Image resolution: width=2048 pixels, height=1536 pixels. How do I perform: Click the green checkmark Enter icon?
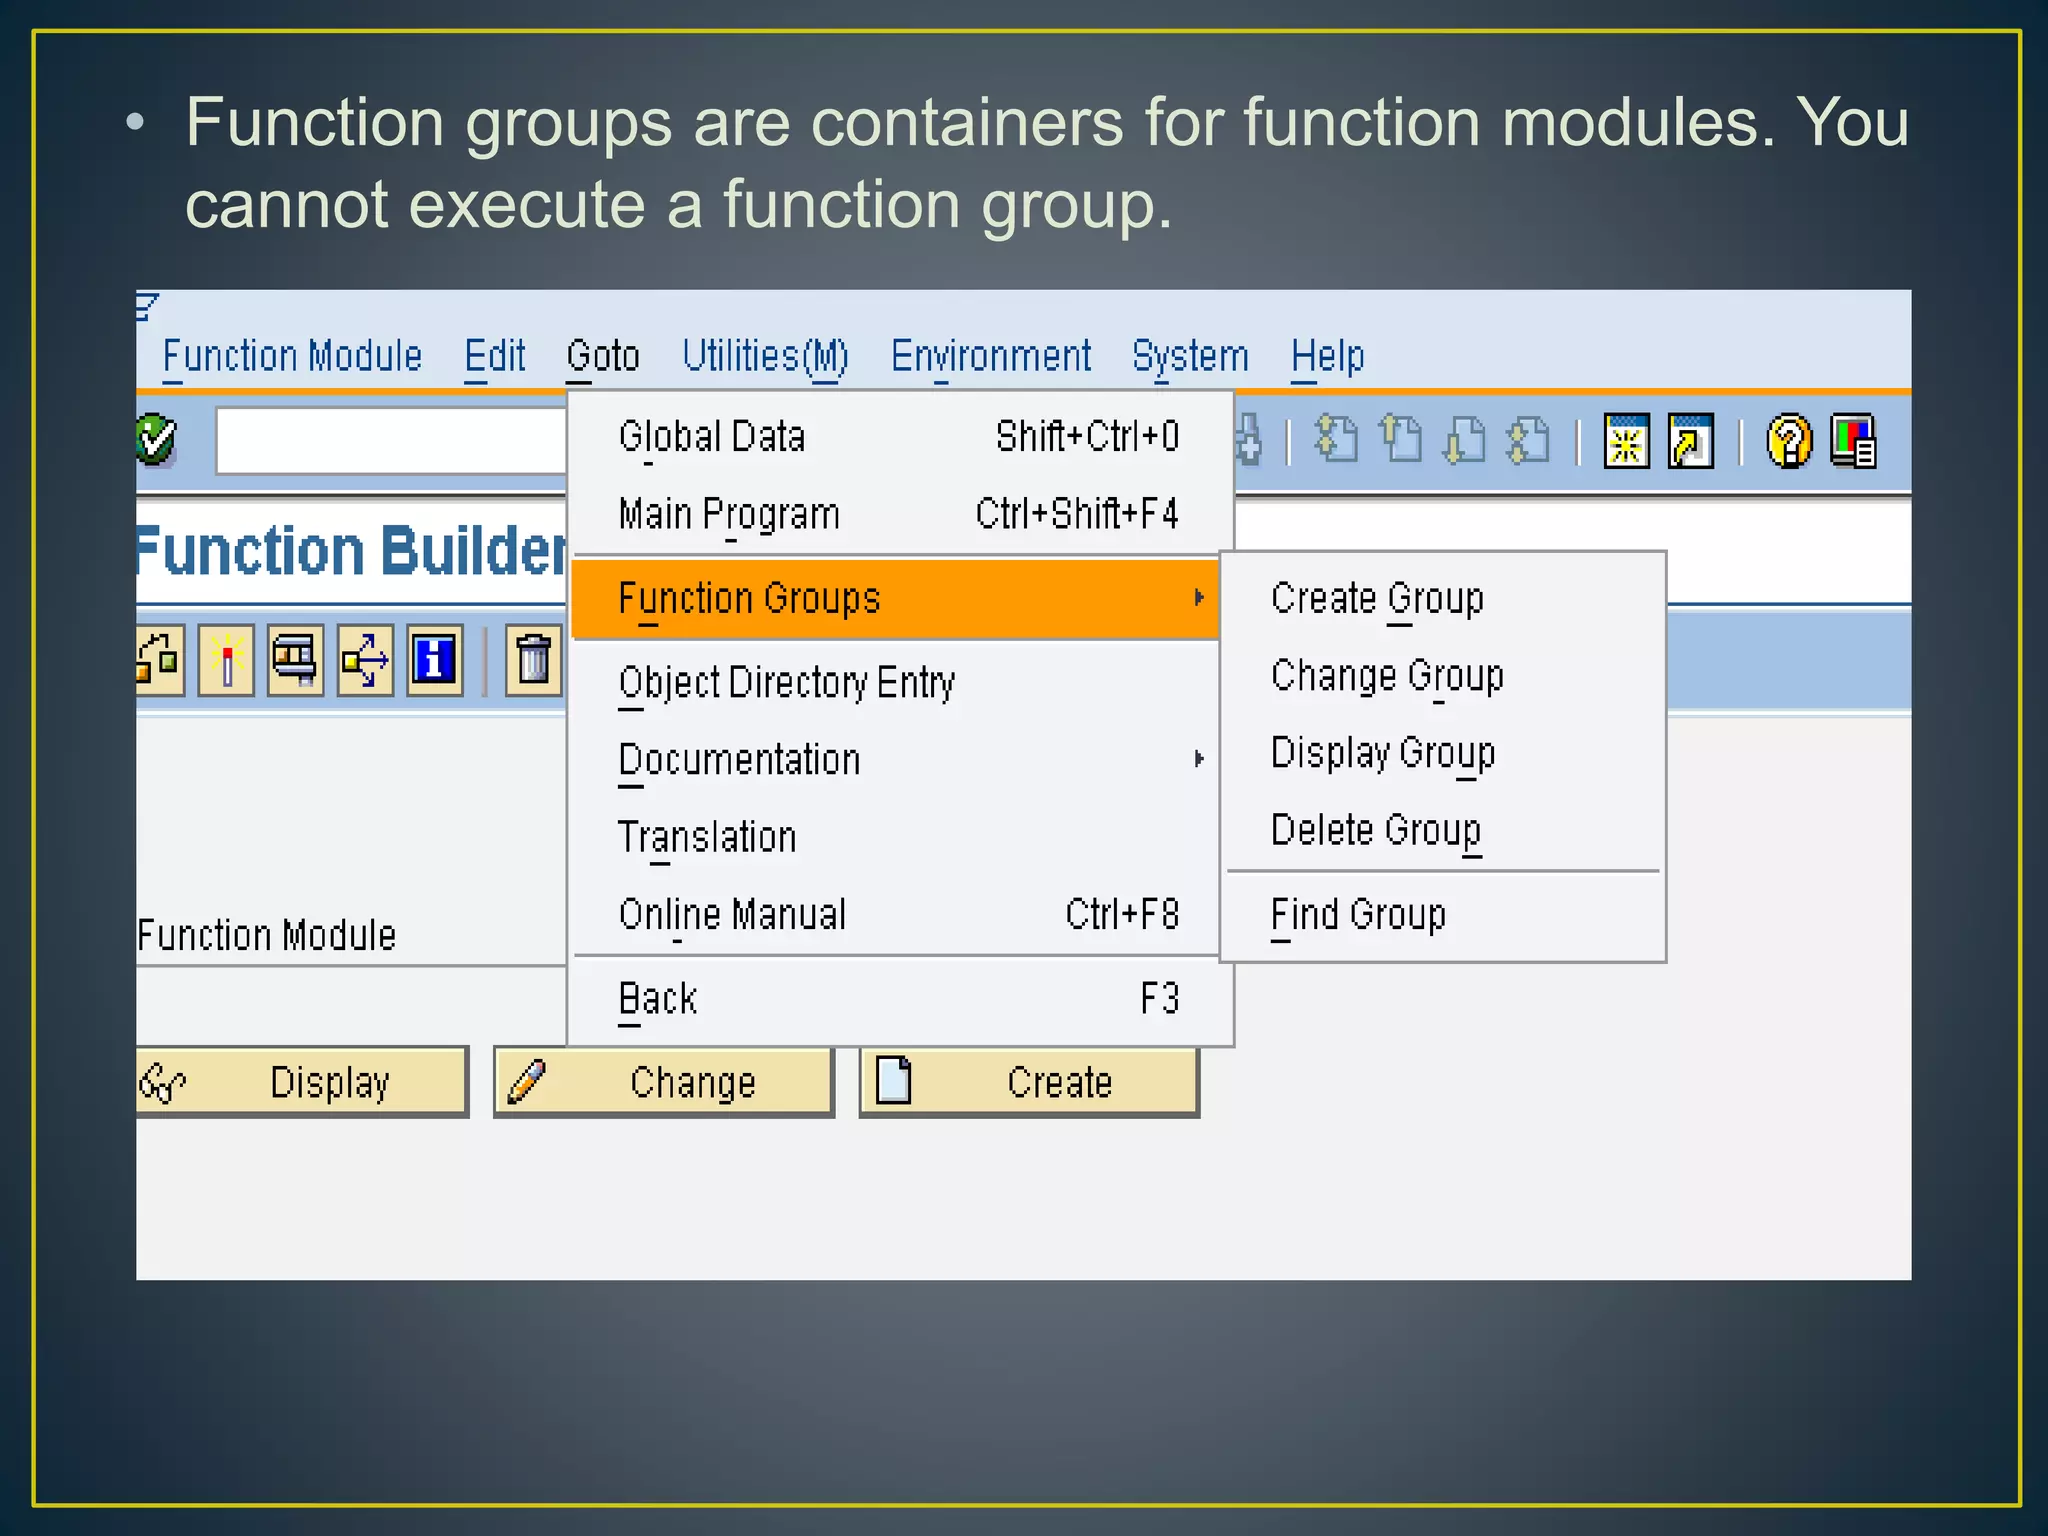pyautogui.click(x=156, y=440)
